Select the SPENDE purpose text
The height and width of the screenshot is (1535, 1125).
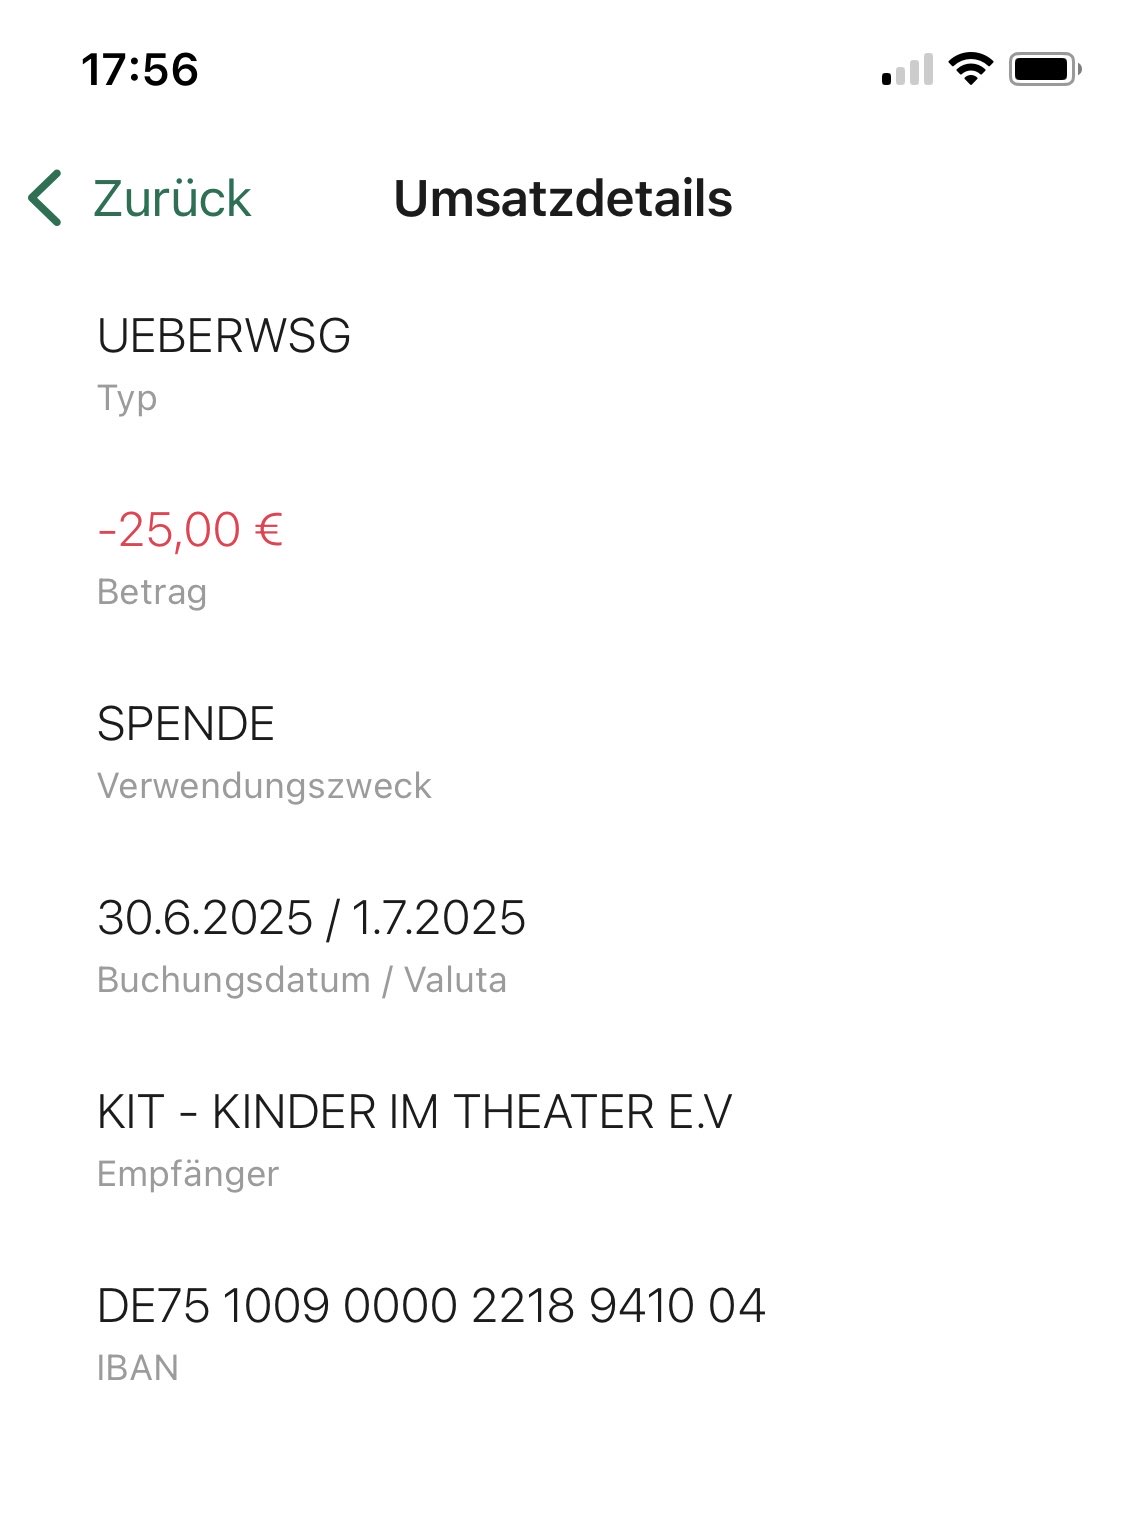click(186, 724)
